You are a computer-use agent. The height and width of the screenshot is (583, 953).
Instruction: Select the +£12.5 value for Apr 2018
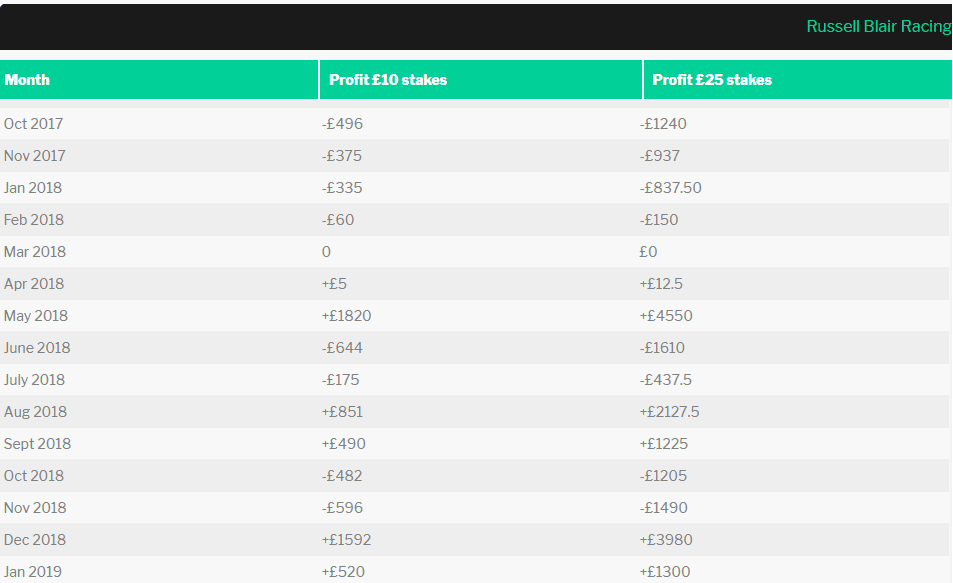pos(661,284)
